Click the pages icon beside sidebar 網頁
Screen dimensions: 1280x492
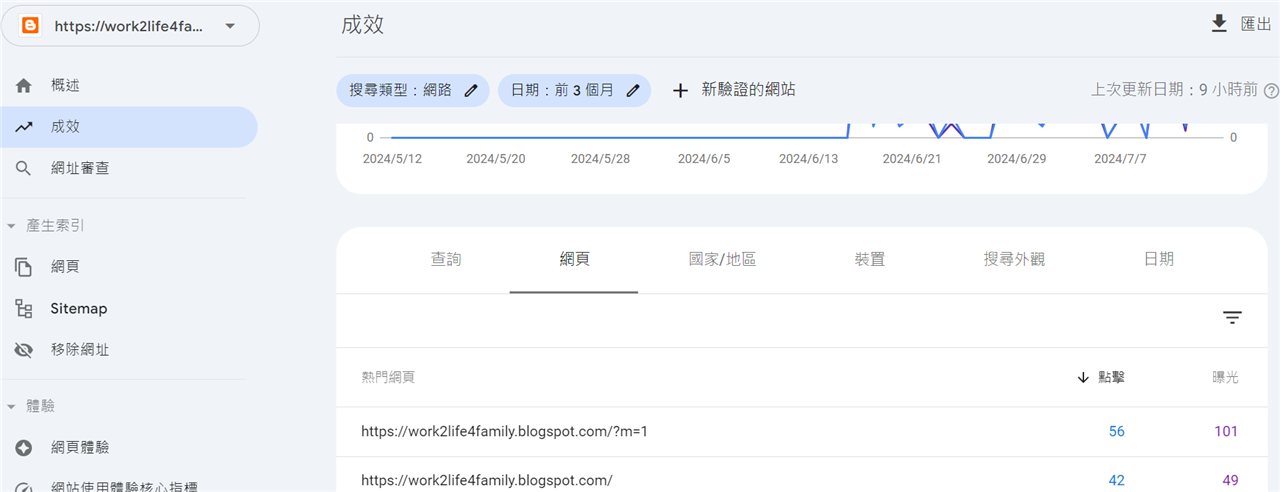pos(24,267)
